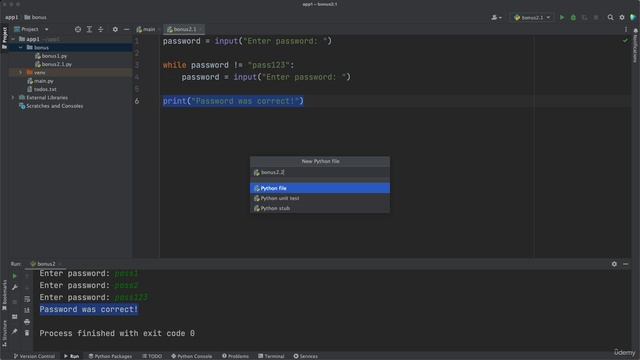This screenshot has width=640, height=360.
Task: Toggle Bookmarks sidebar vertical tab
Action: (x=4, y=295)
